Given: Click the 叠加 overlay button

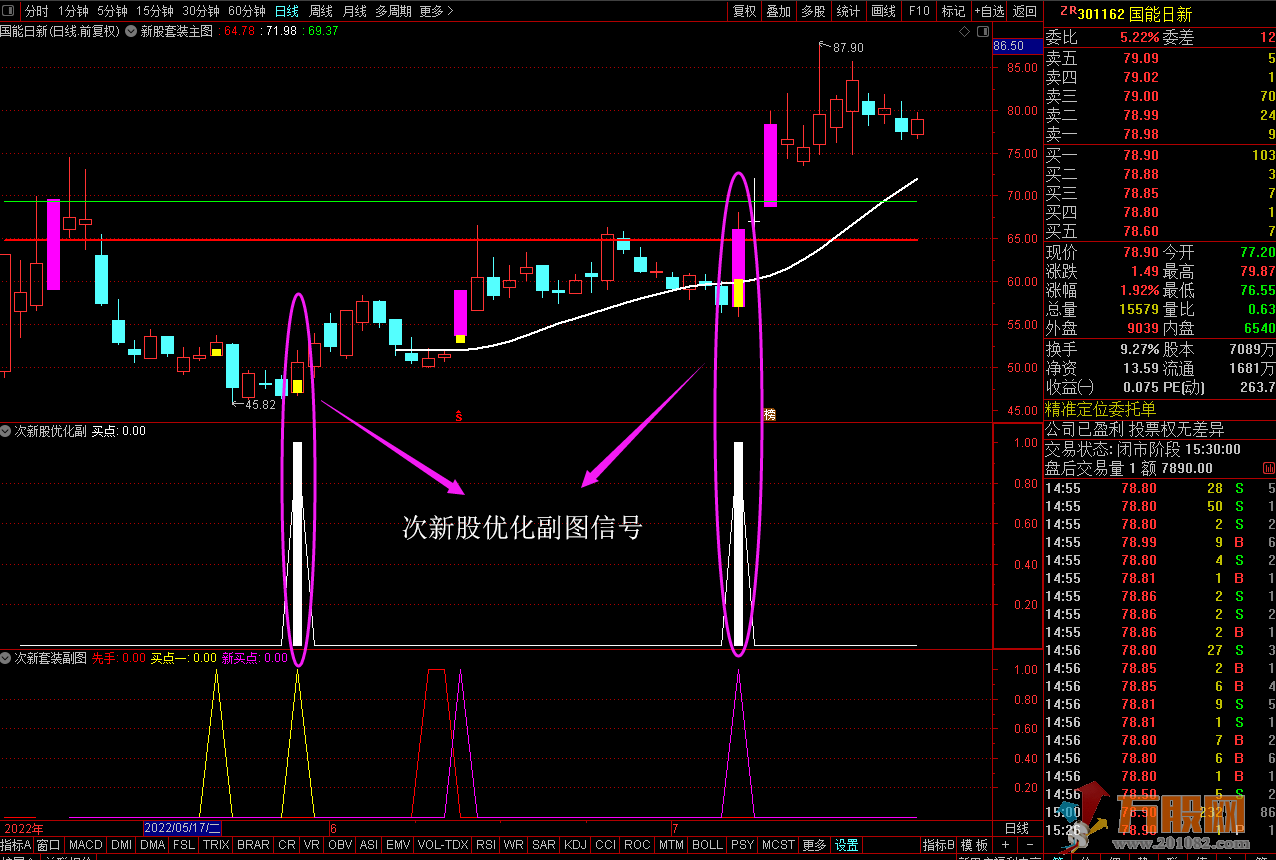Looking at the screenshot, I should coord(778,11).
